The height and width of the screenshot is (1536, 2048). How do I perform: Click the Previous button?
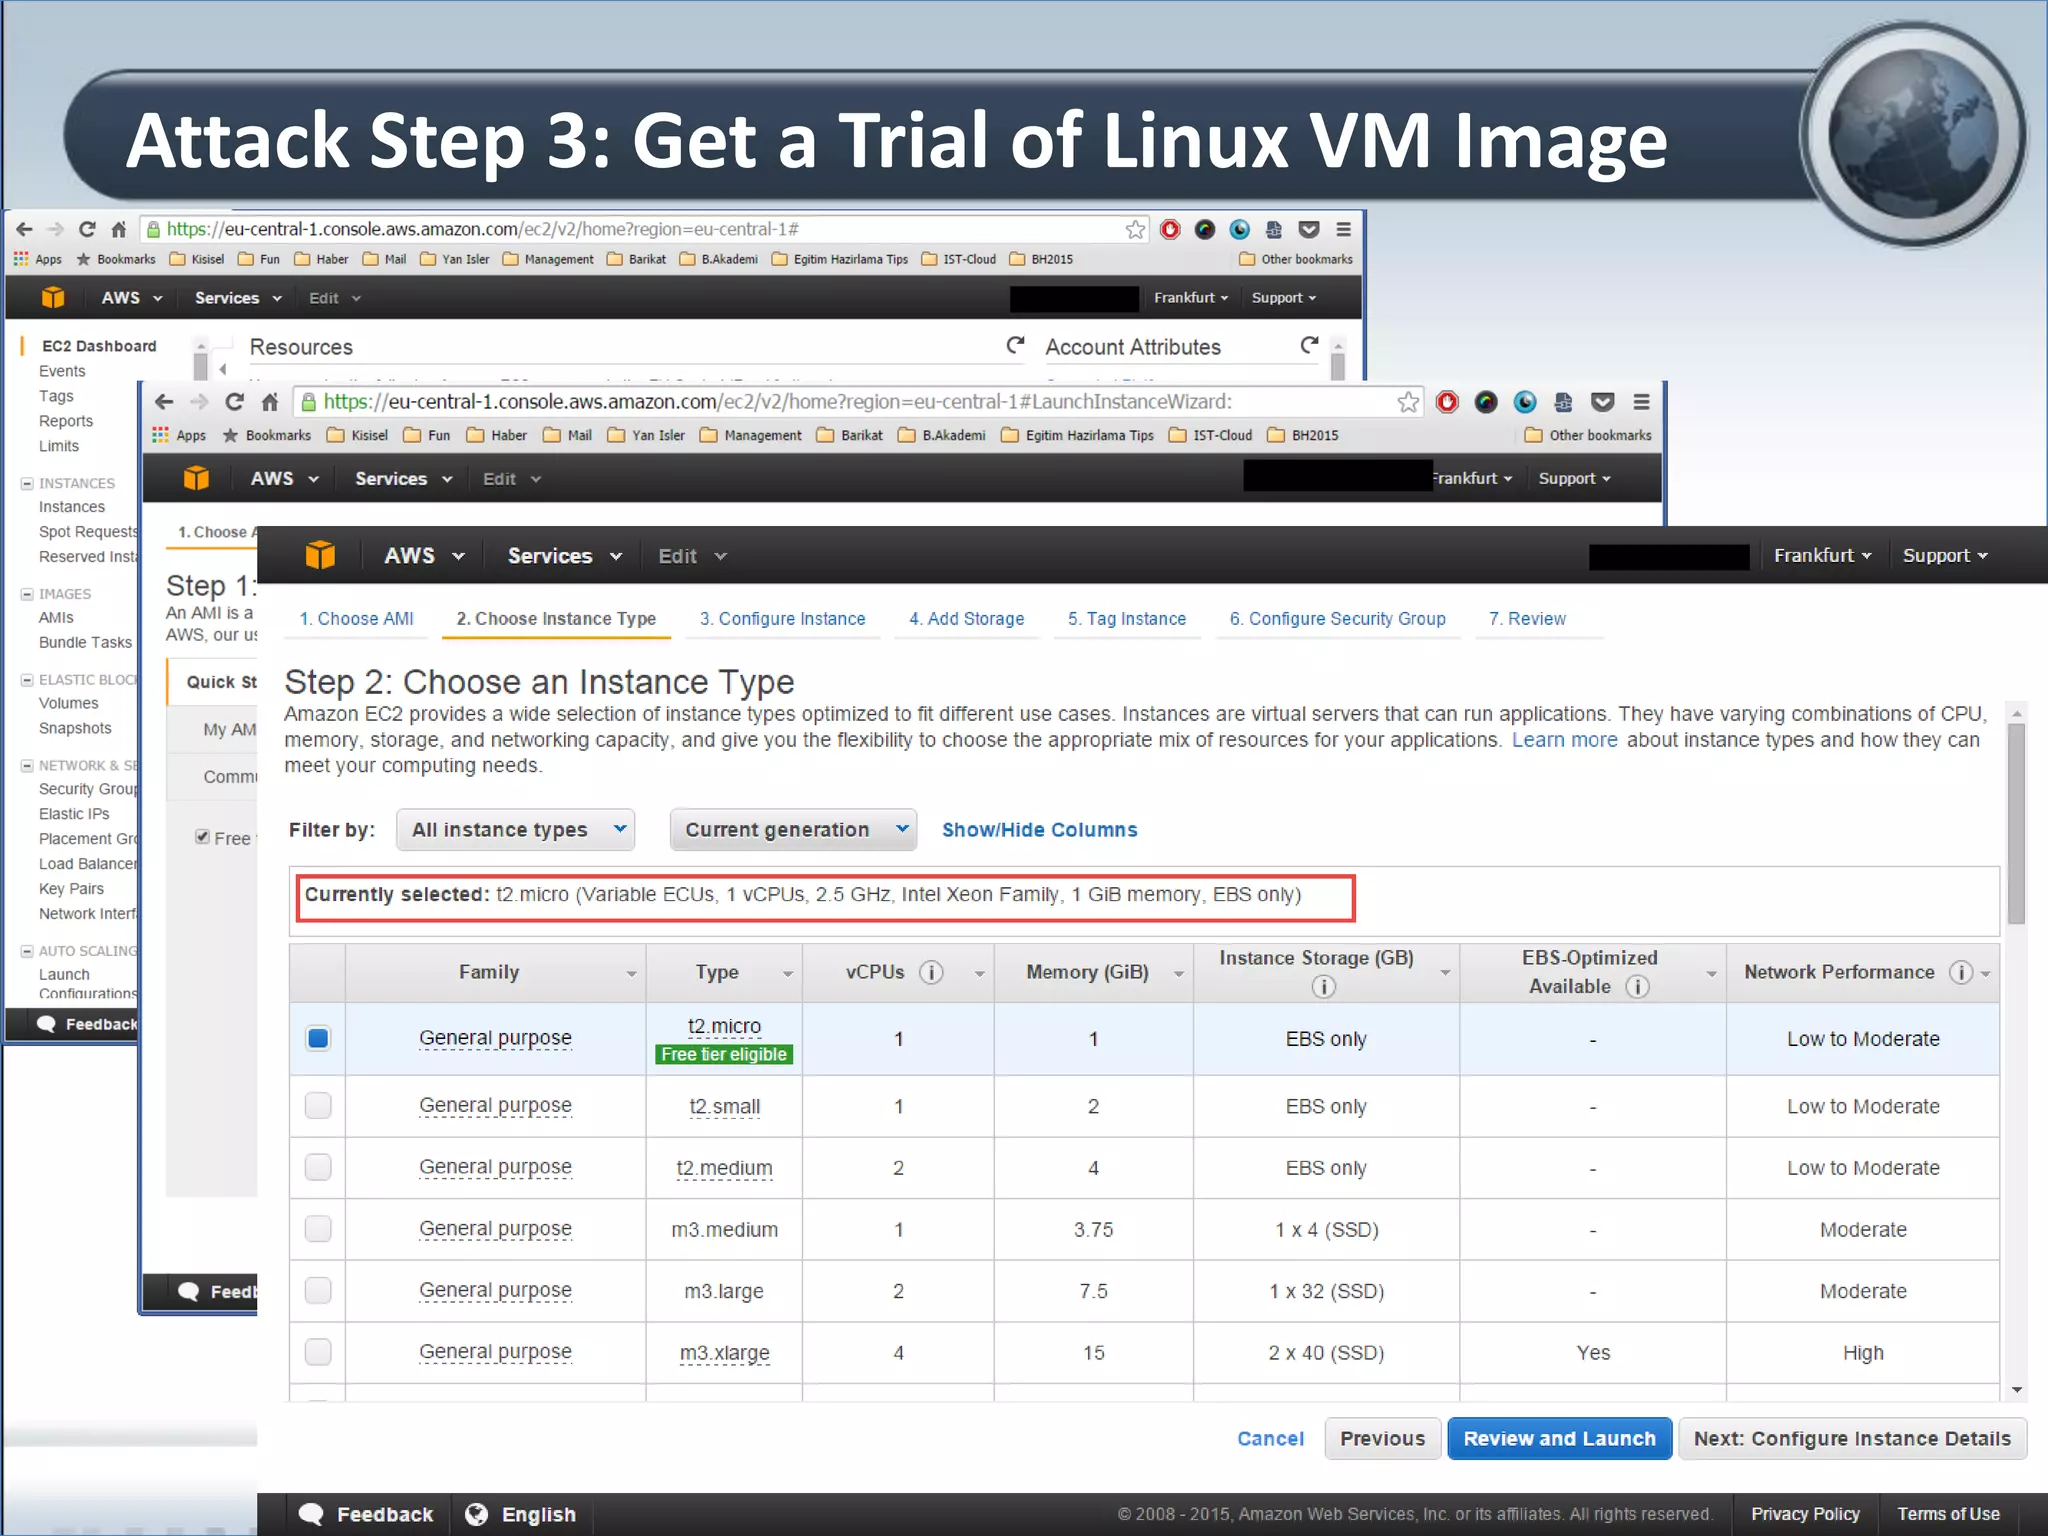(x=1382, y=1439)
